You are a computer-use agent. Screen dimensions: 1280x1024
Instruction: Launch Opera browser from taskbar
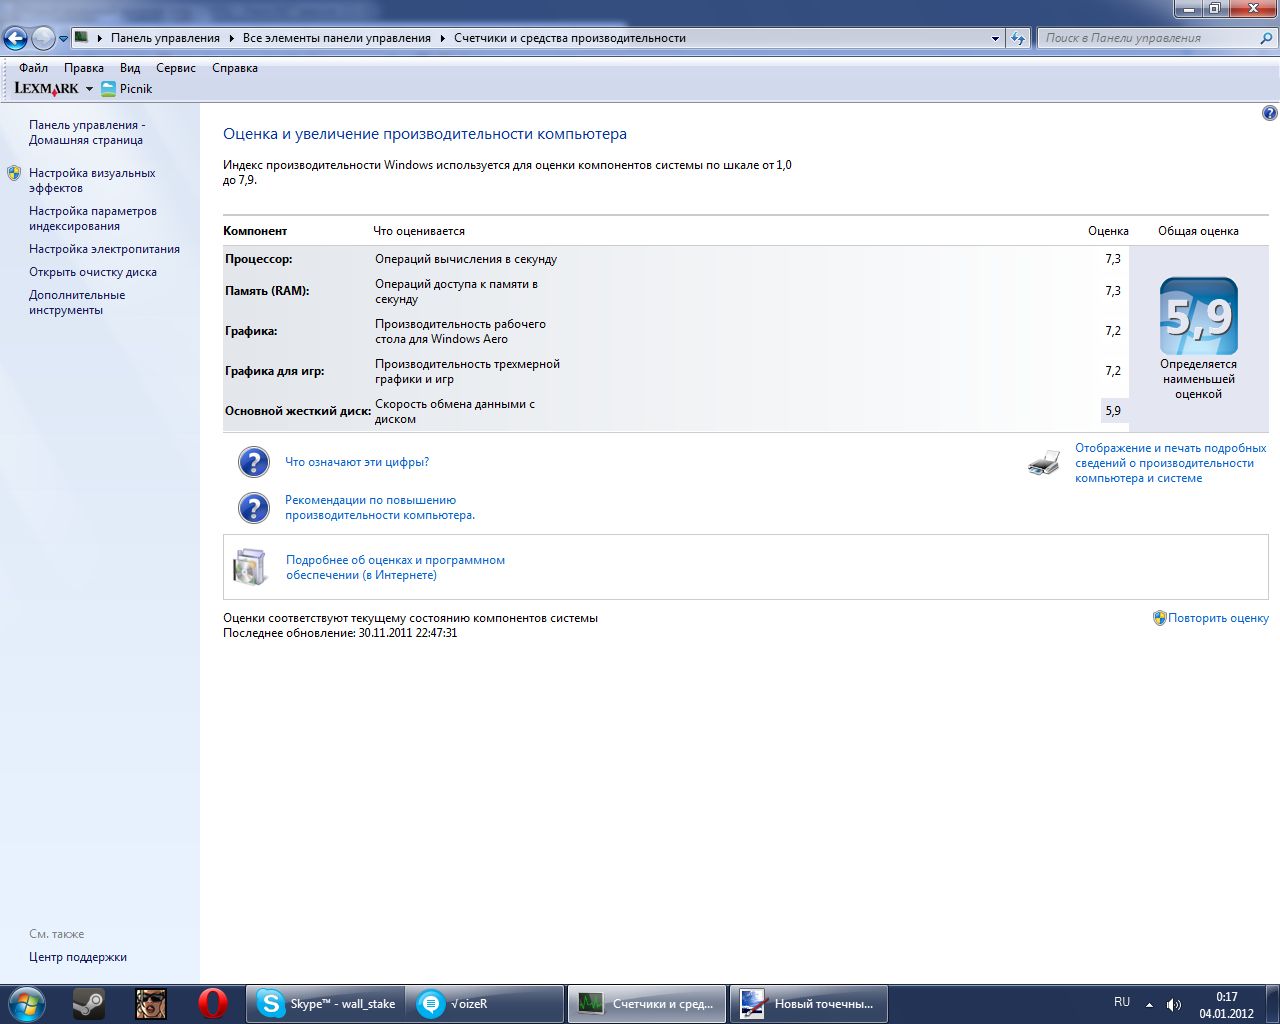212,1003
